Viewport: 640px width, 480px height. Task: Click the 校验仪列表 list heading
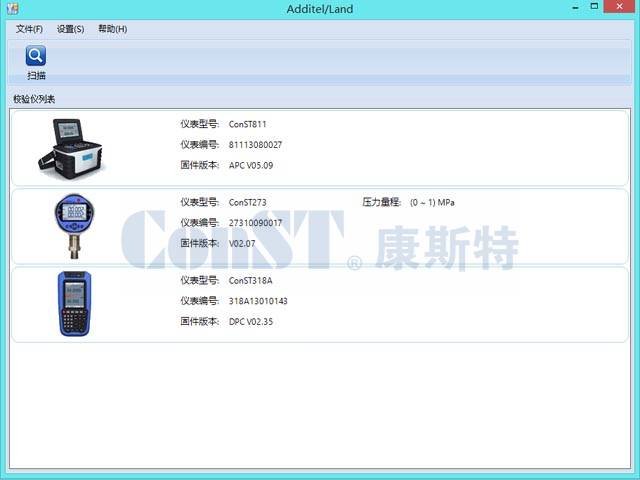coord(34,99)
